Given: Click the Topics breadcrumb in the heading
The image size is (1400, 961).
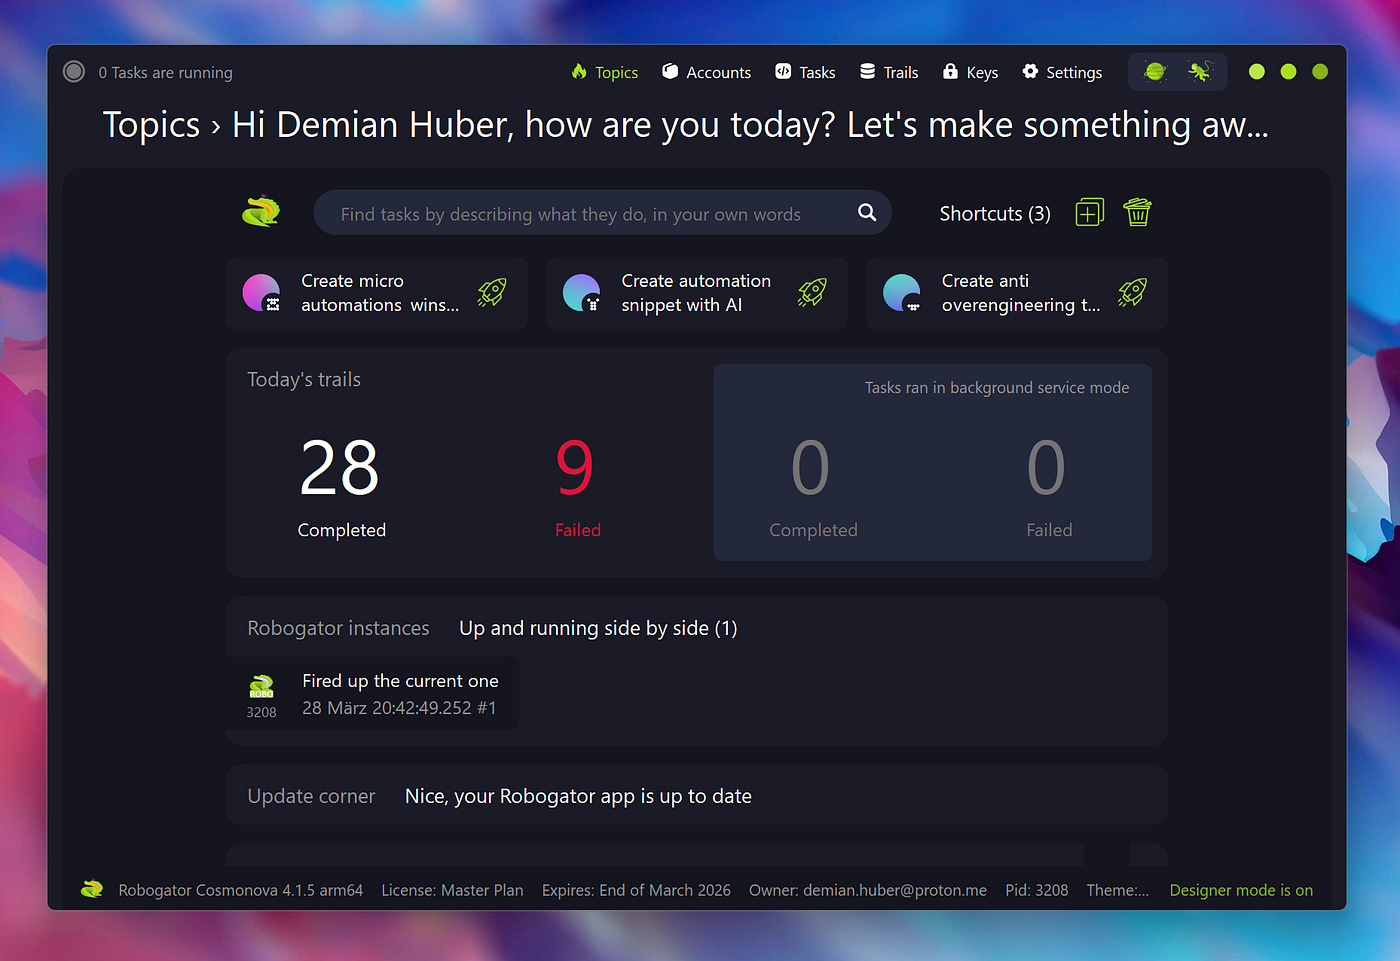Looking at the screenshot, I should pyautogui.click(x=152, y=125).
